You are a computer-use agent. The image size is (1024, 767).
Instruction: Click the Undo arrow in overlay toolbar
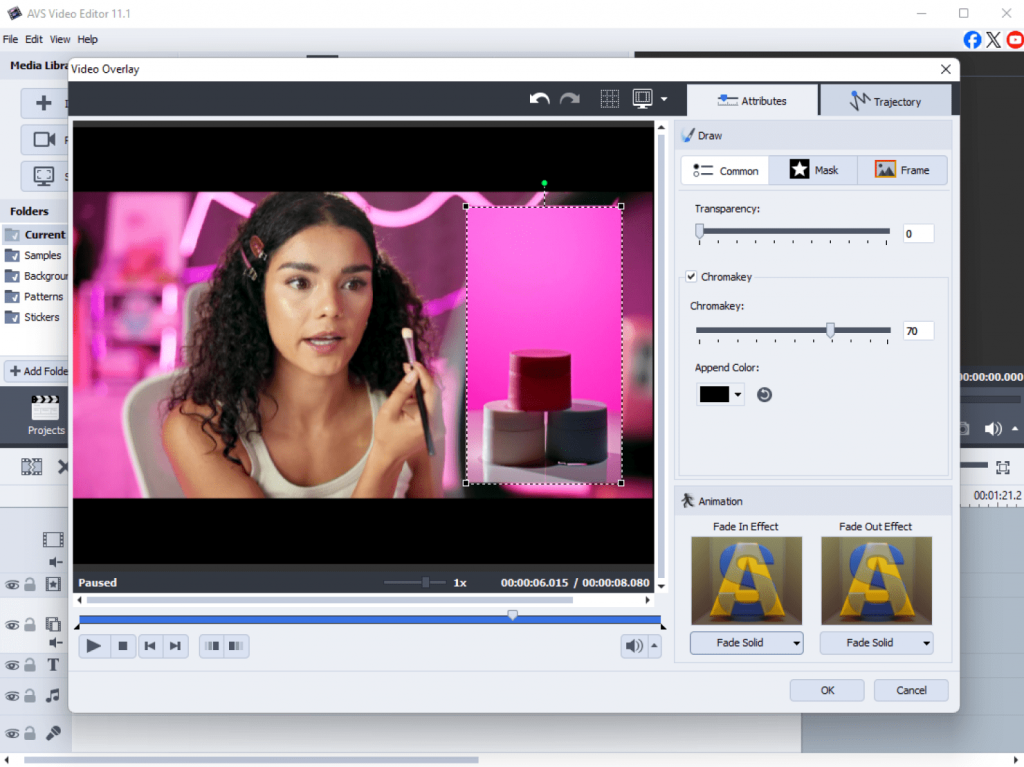539,99
